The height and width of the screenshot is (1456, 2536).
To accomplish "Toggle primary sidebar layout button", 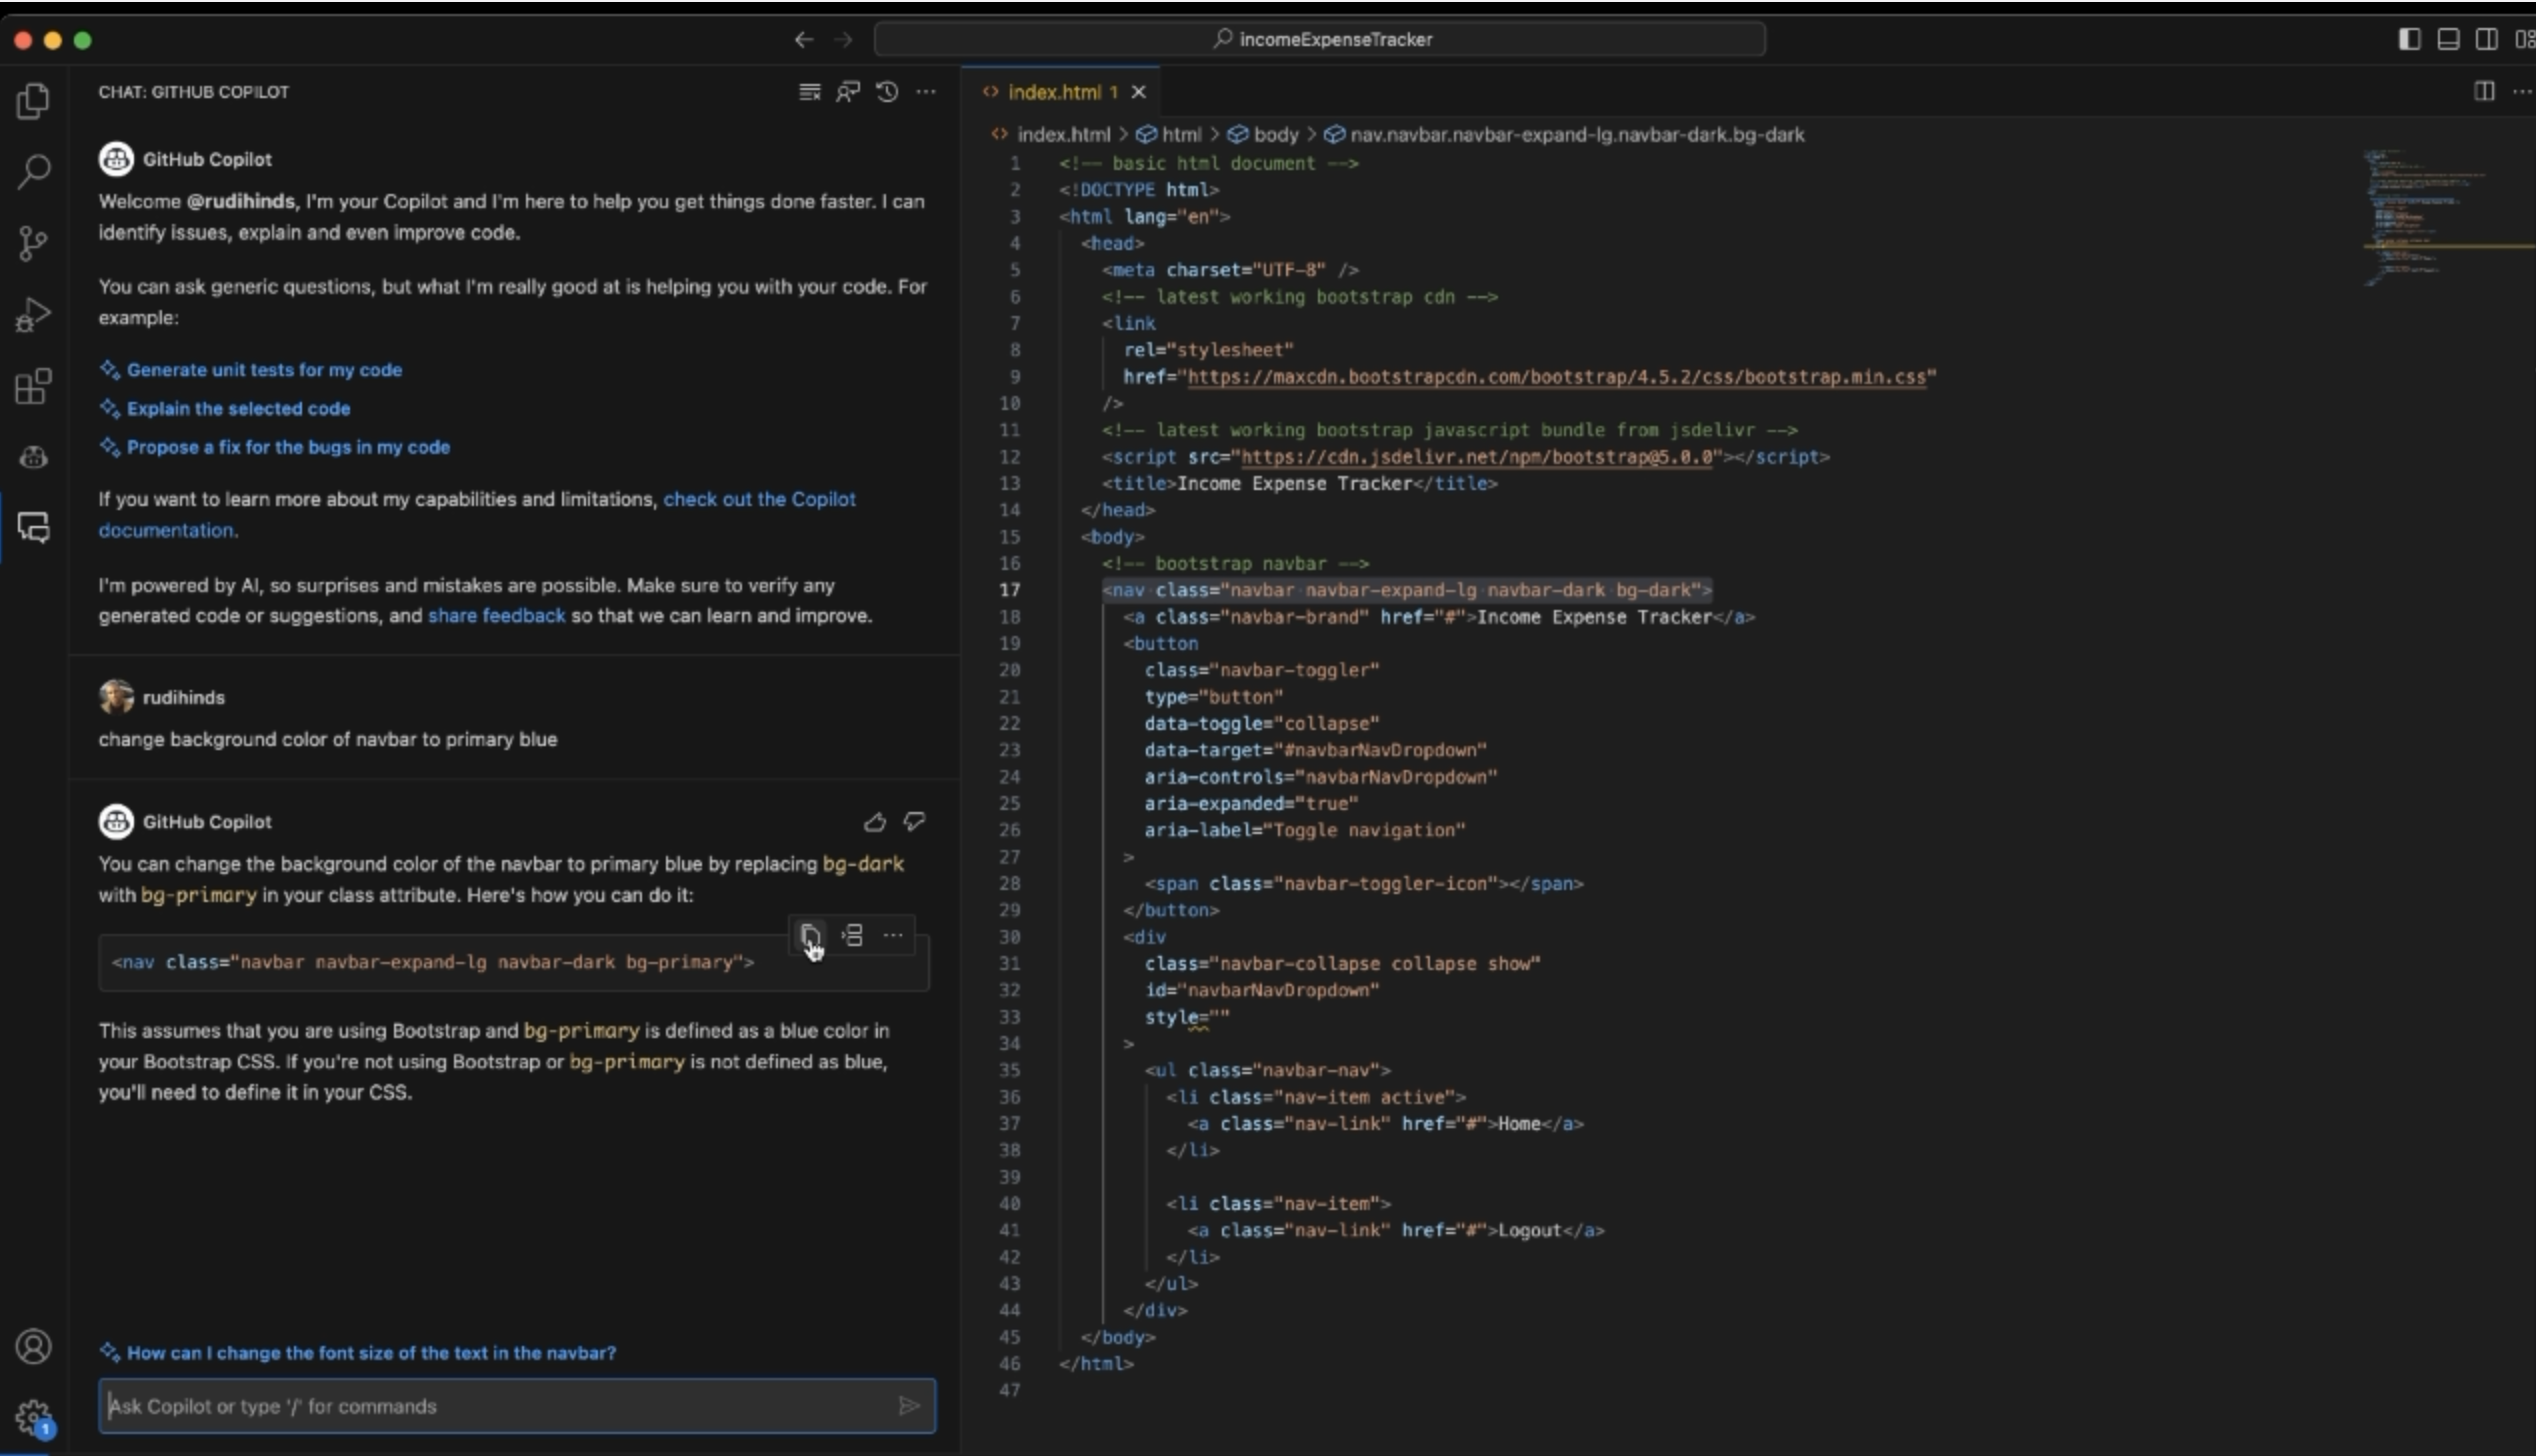I will (x=2409, y=39).
